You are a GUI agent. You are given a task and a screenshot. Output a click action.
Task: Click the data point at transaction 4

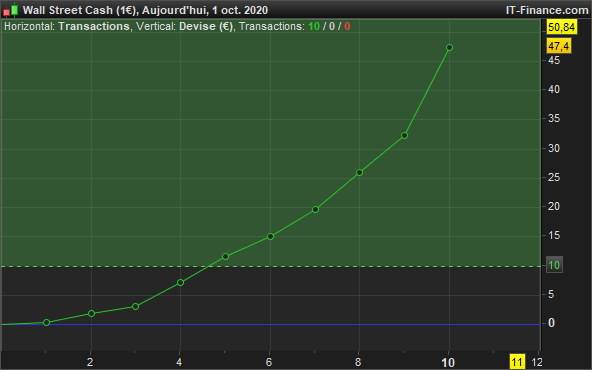point(180,282)
